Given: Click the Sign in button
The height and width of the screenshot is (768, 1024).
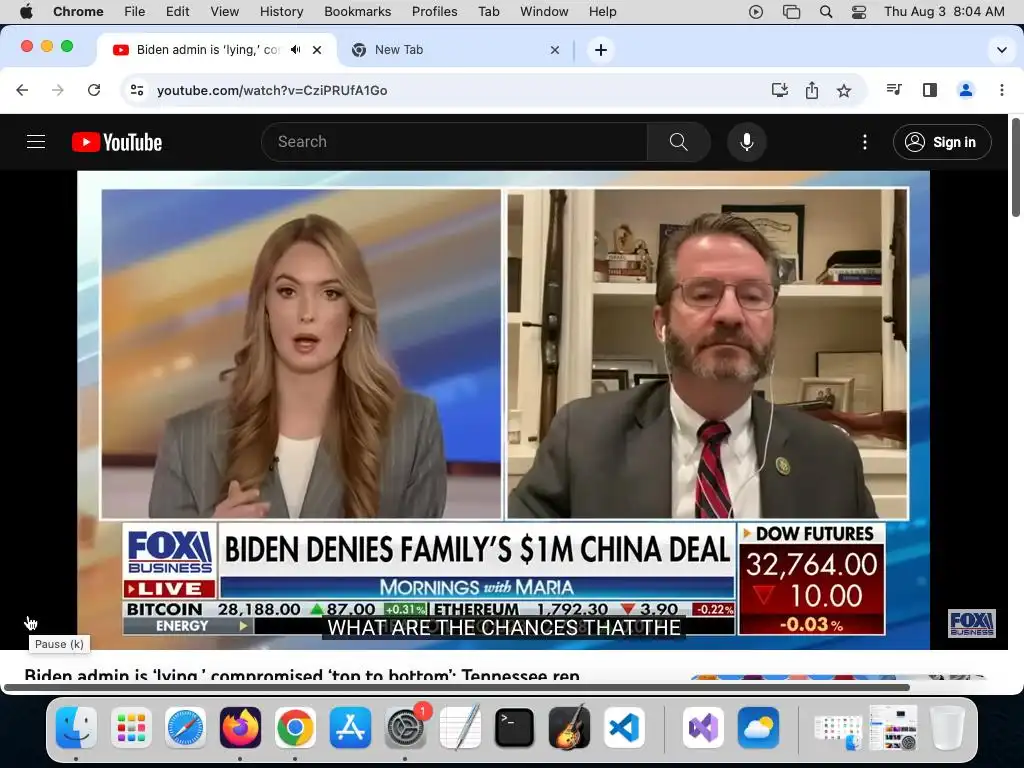Looking at the screenshot, I should [x=942, y=142].
